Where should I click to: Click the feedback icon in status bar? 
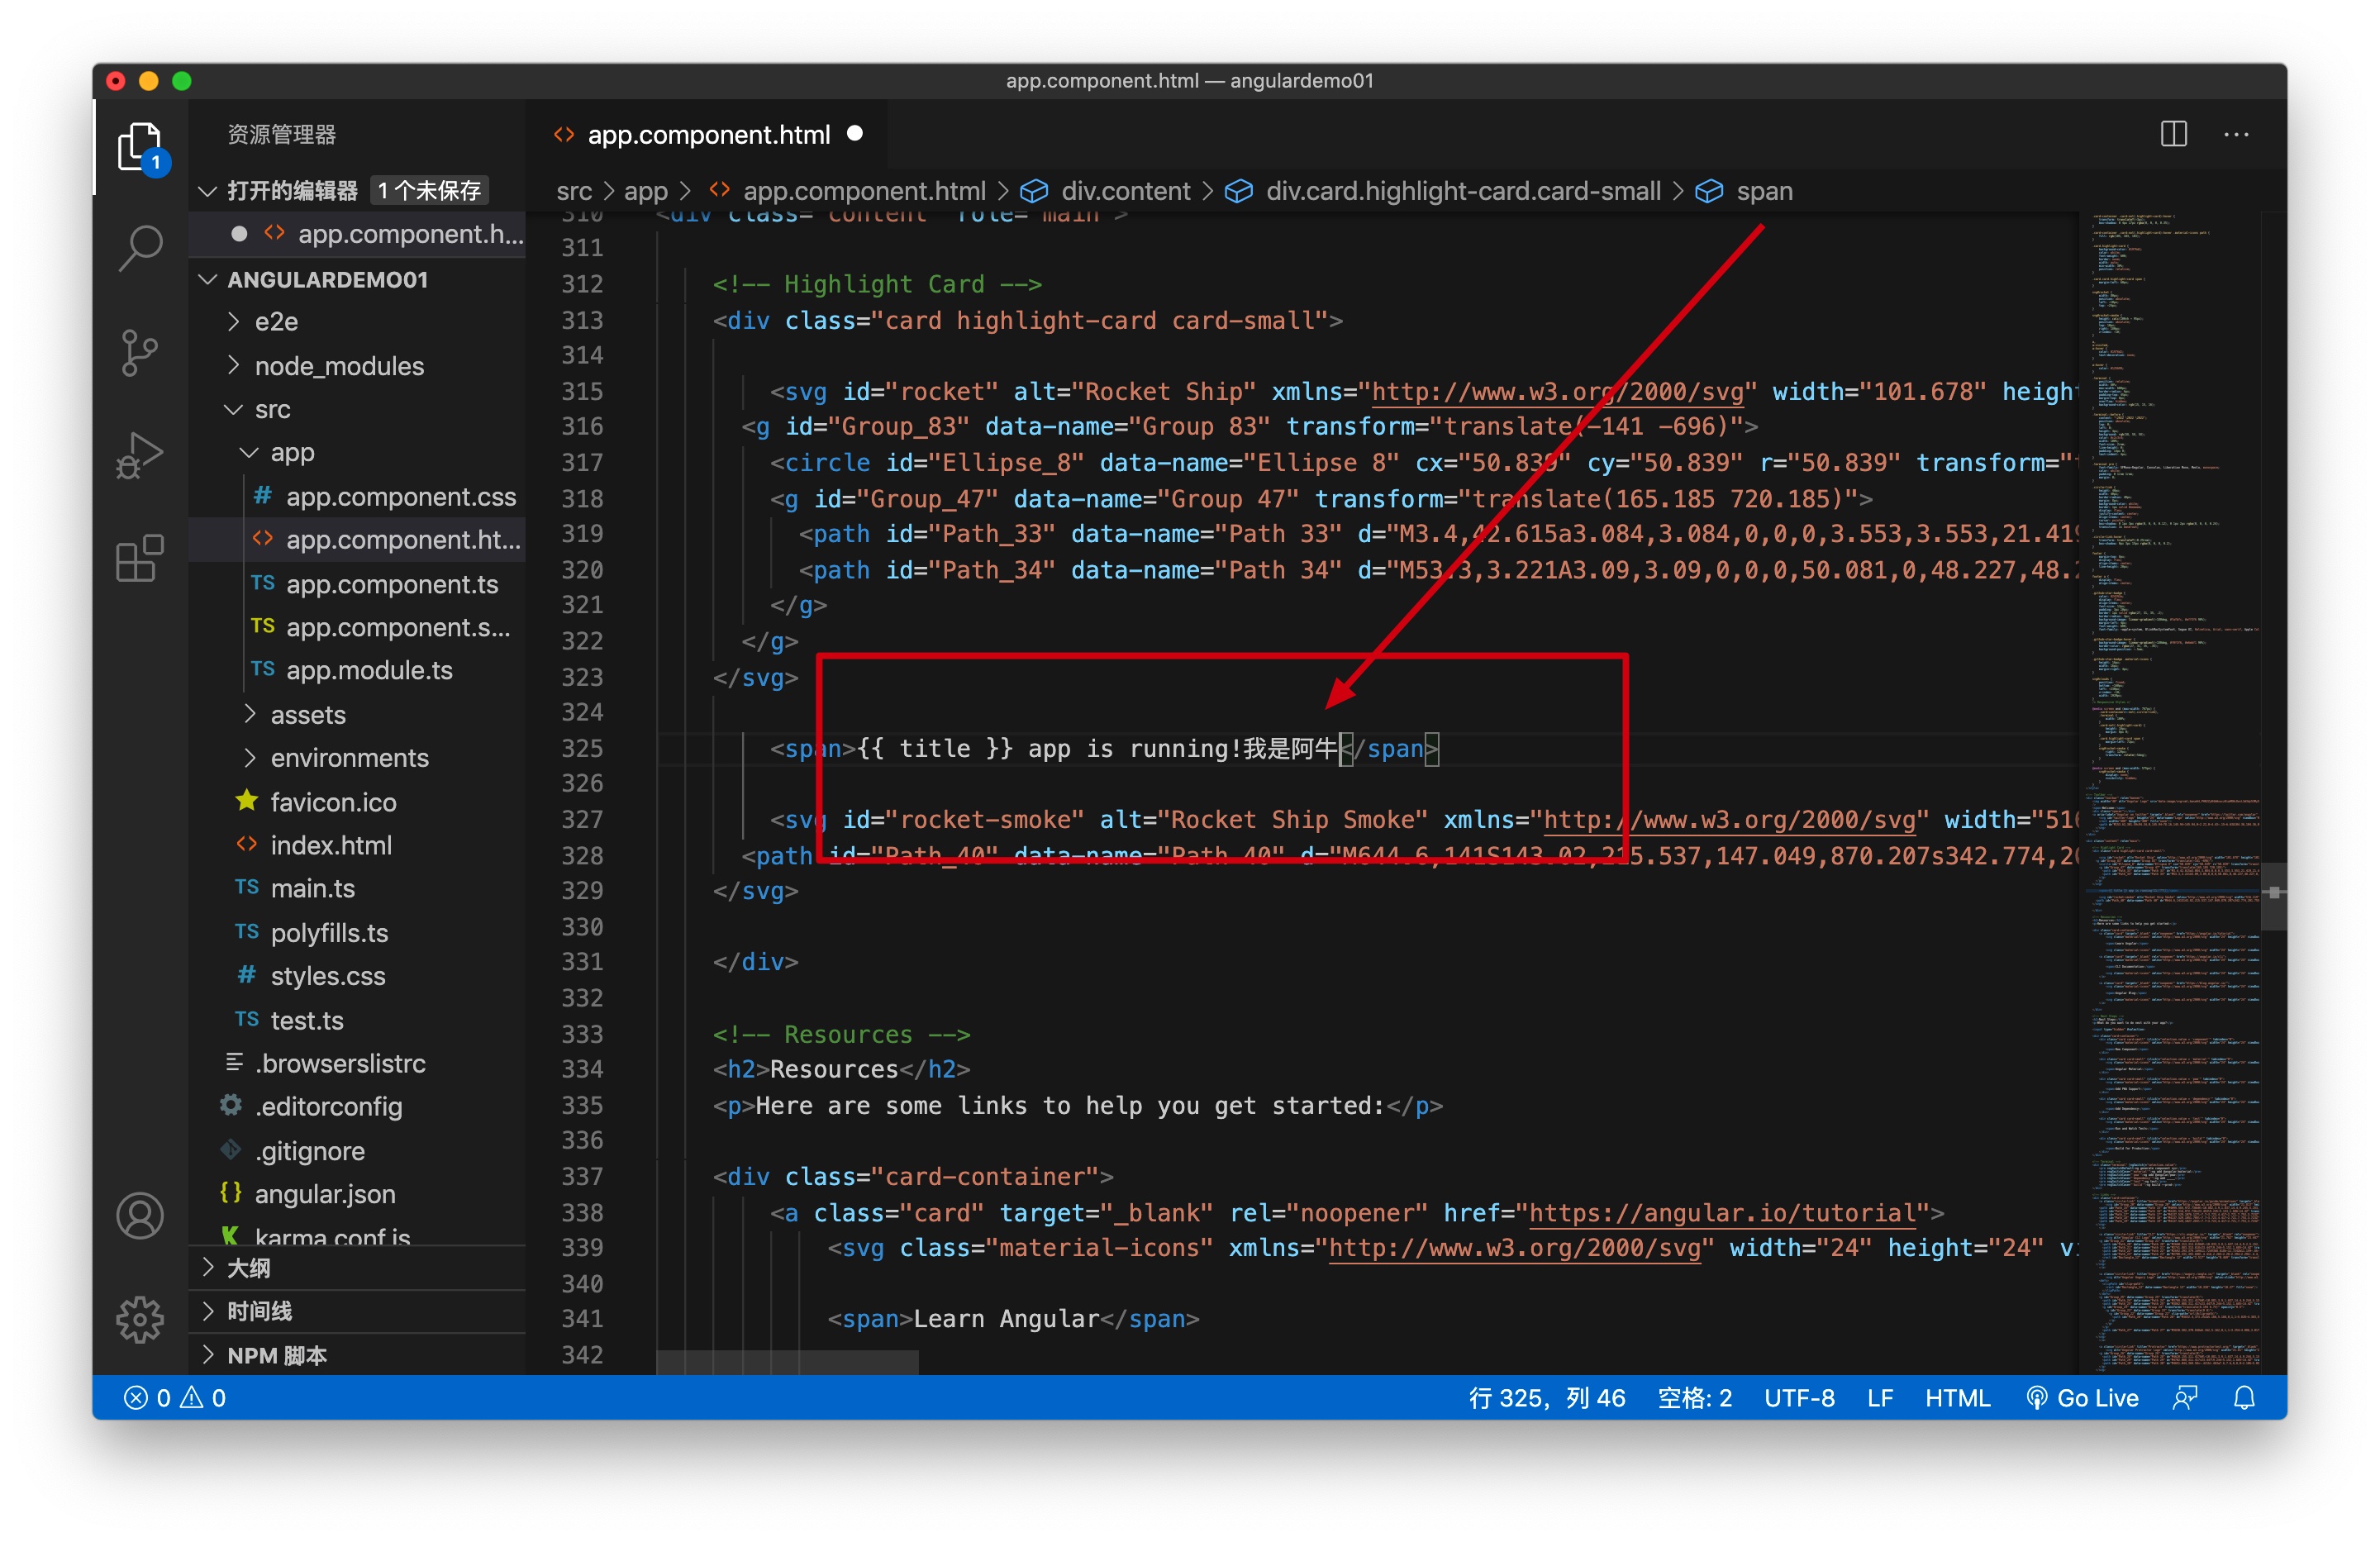tap(2185, 1397)
